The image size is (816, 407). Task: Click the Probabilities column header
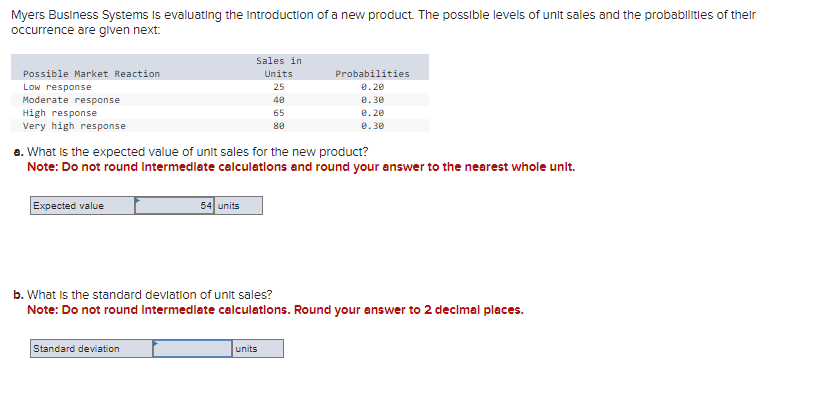pos(373,74)
